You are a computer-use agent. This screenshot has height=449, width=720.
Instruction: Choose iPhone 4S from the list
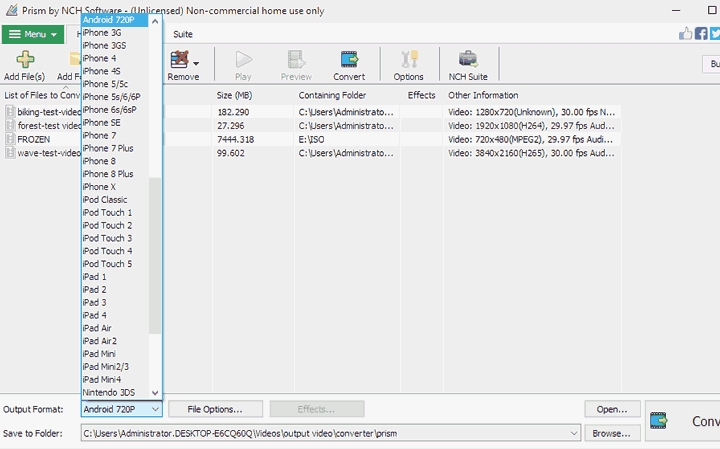[115, 71]
